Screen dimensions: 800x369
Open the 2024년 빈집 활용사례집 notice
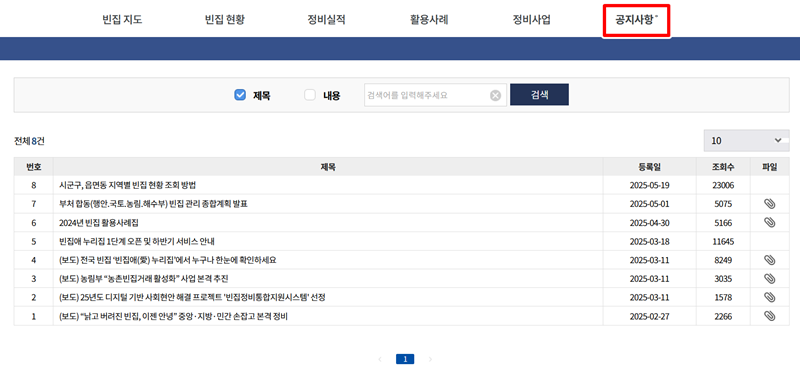tap(99, 223)
